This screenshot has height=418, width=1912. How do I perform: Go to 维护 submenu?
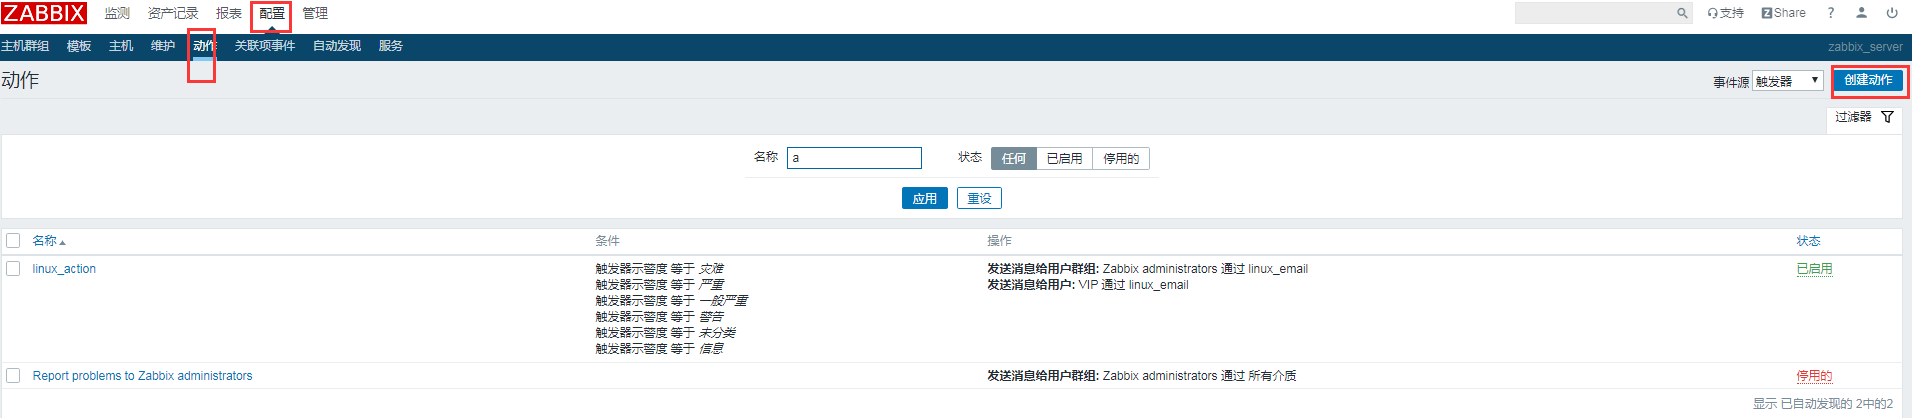(163, 46)
